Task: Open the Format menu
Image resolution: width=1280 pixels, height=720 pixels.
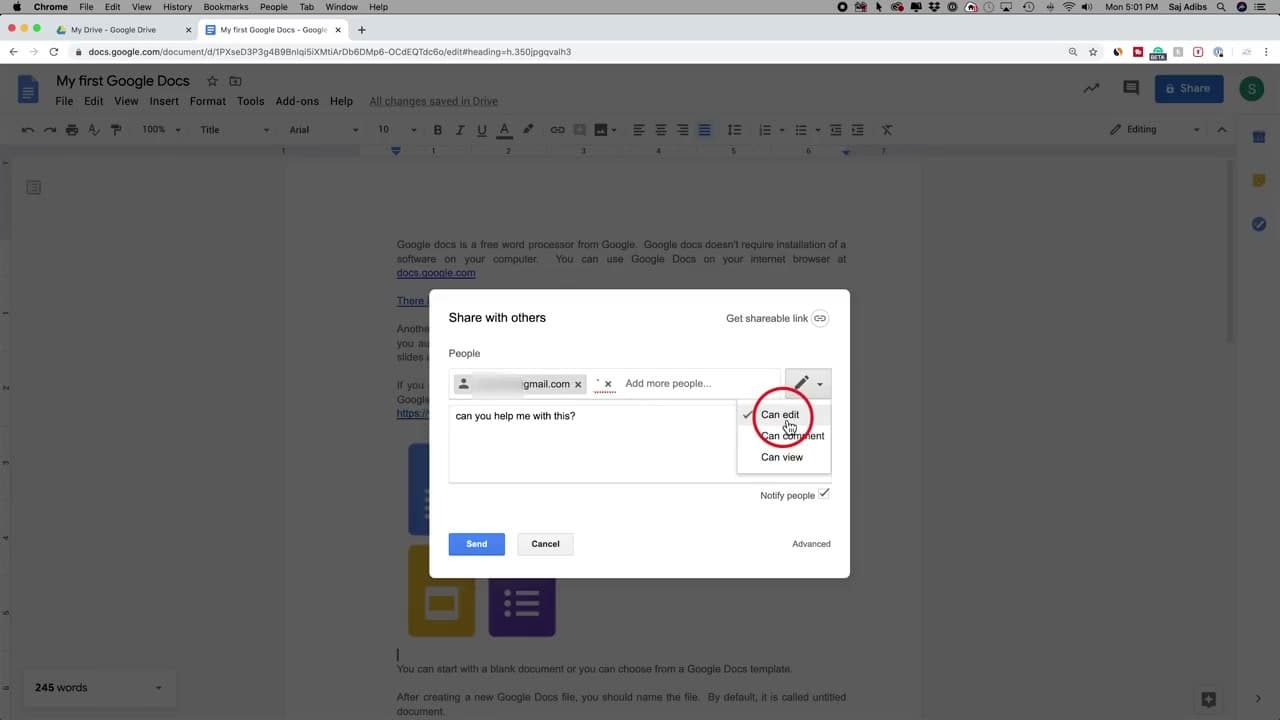Action: point(208,101)
